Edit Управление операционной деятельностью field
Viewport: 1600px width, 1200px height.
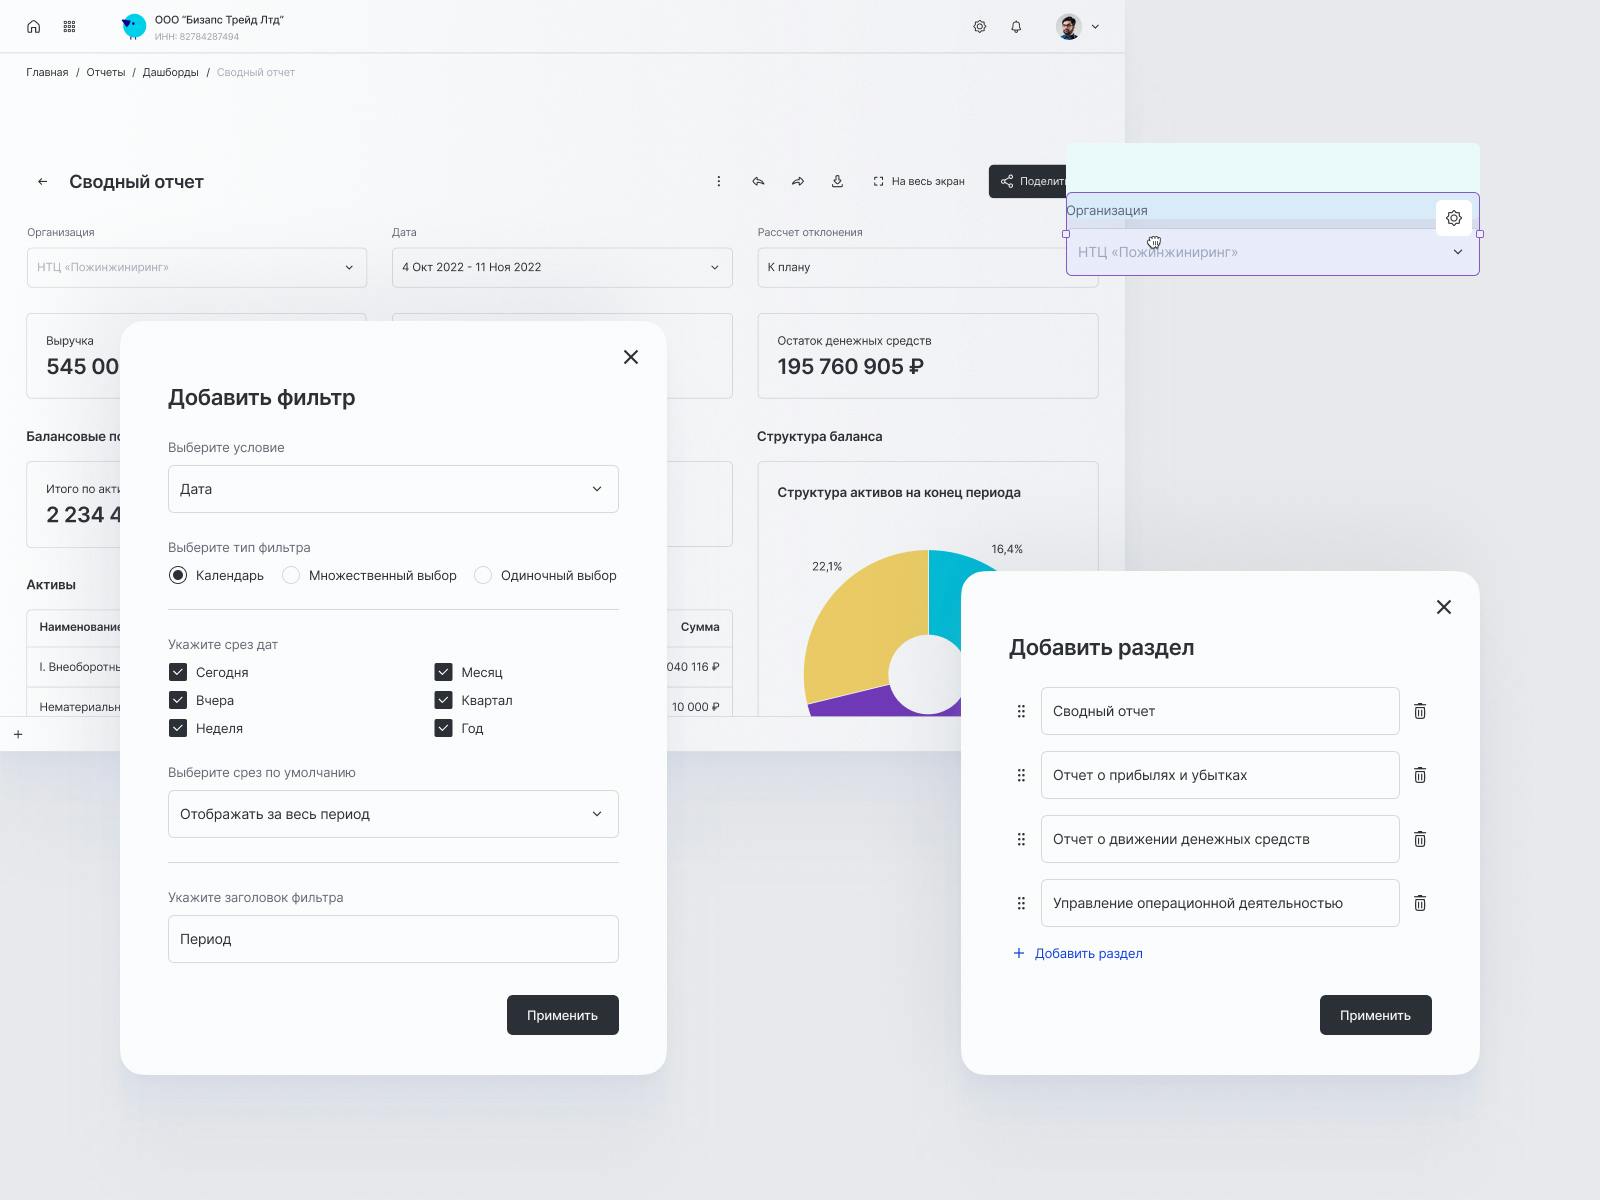click(1220, 903)
